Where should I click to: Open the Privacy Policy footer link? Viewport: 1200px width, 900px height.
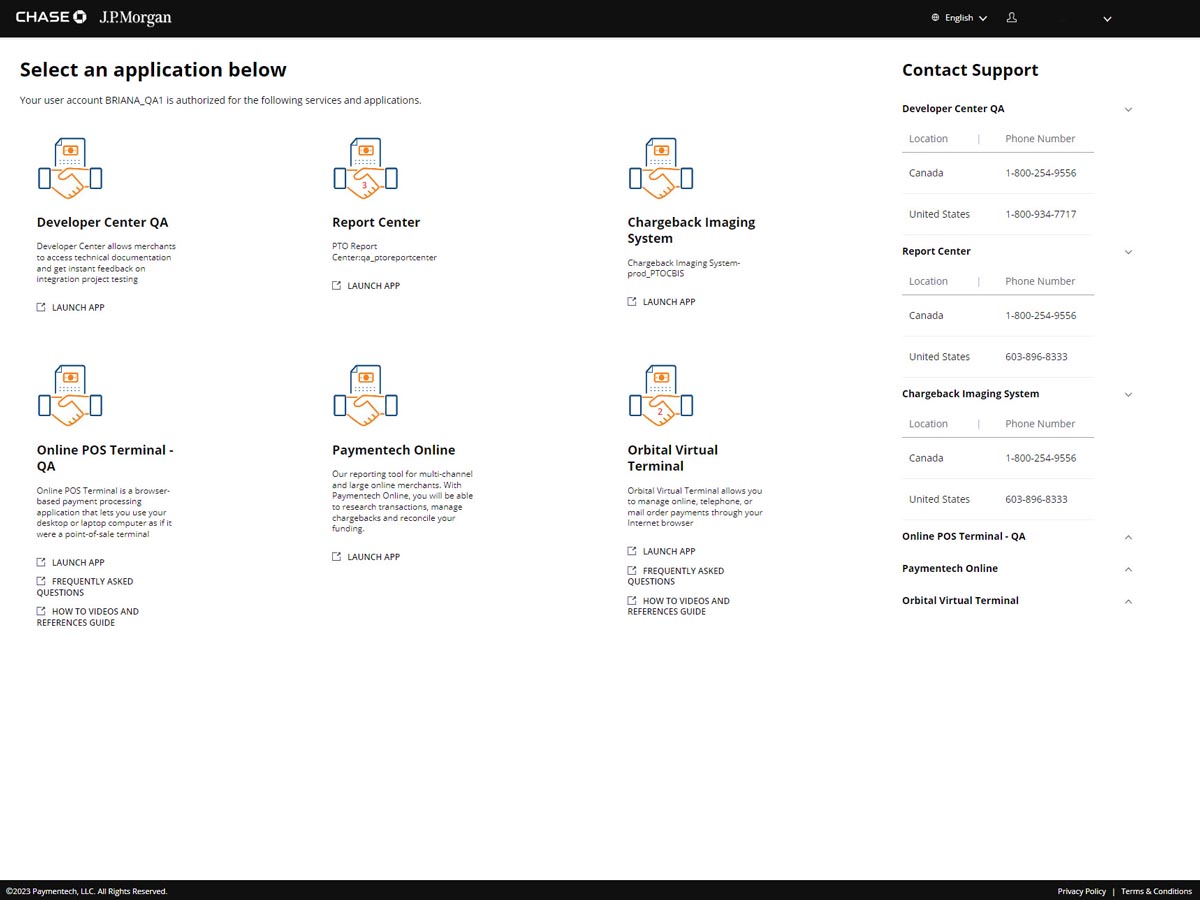pyautogui.click(x=1081, y=891)
